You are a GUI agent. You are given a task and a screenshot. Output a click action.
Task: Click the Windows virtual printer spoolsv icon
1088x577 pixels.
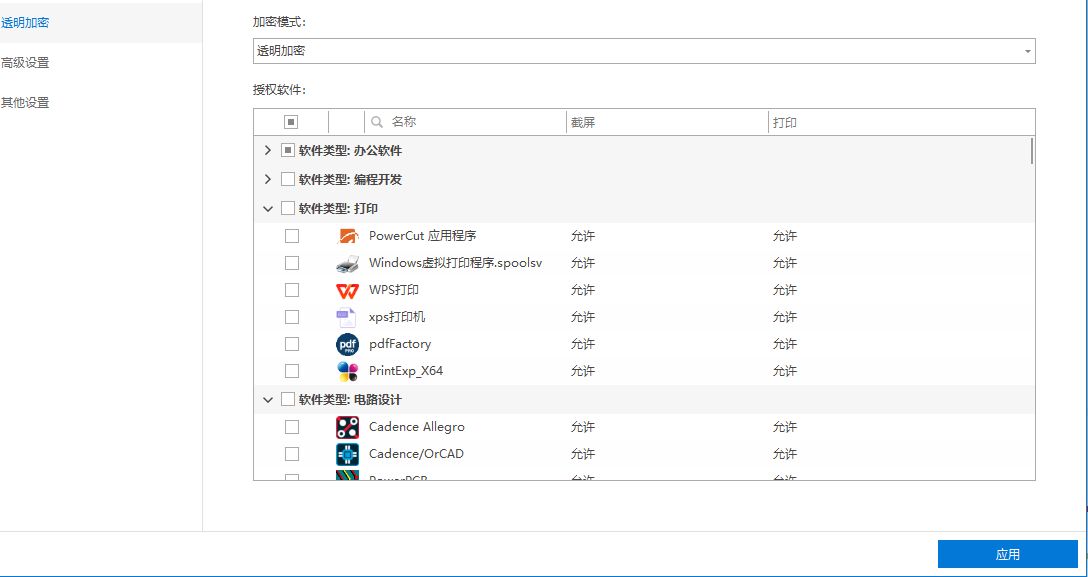347,263
